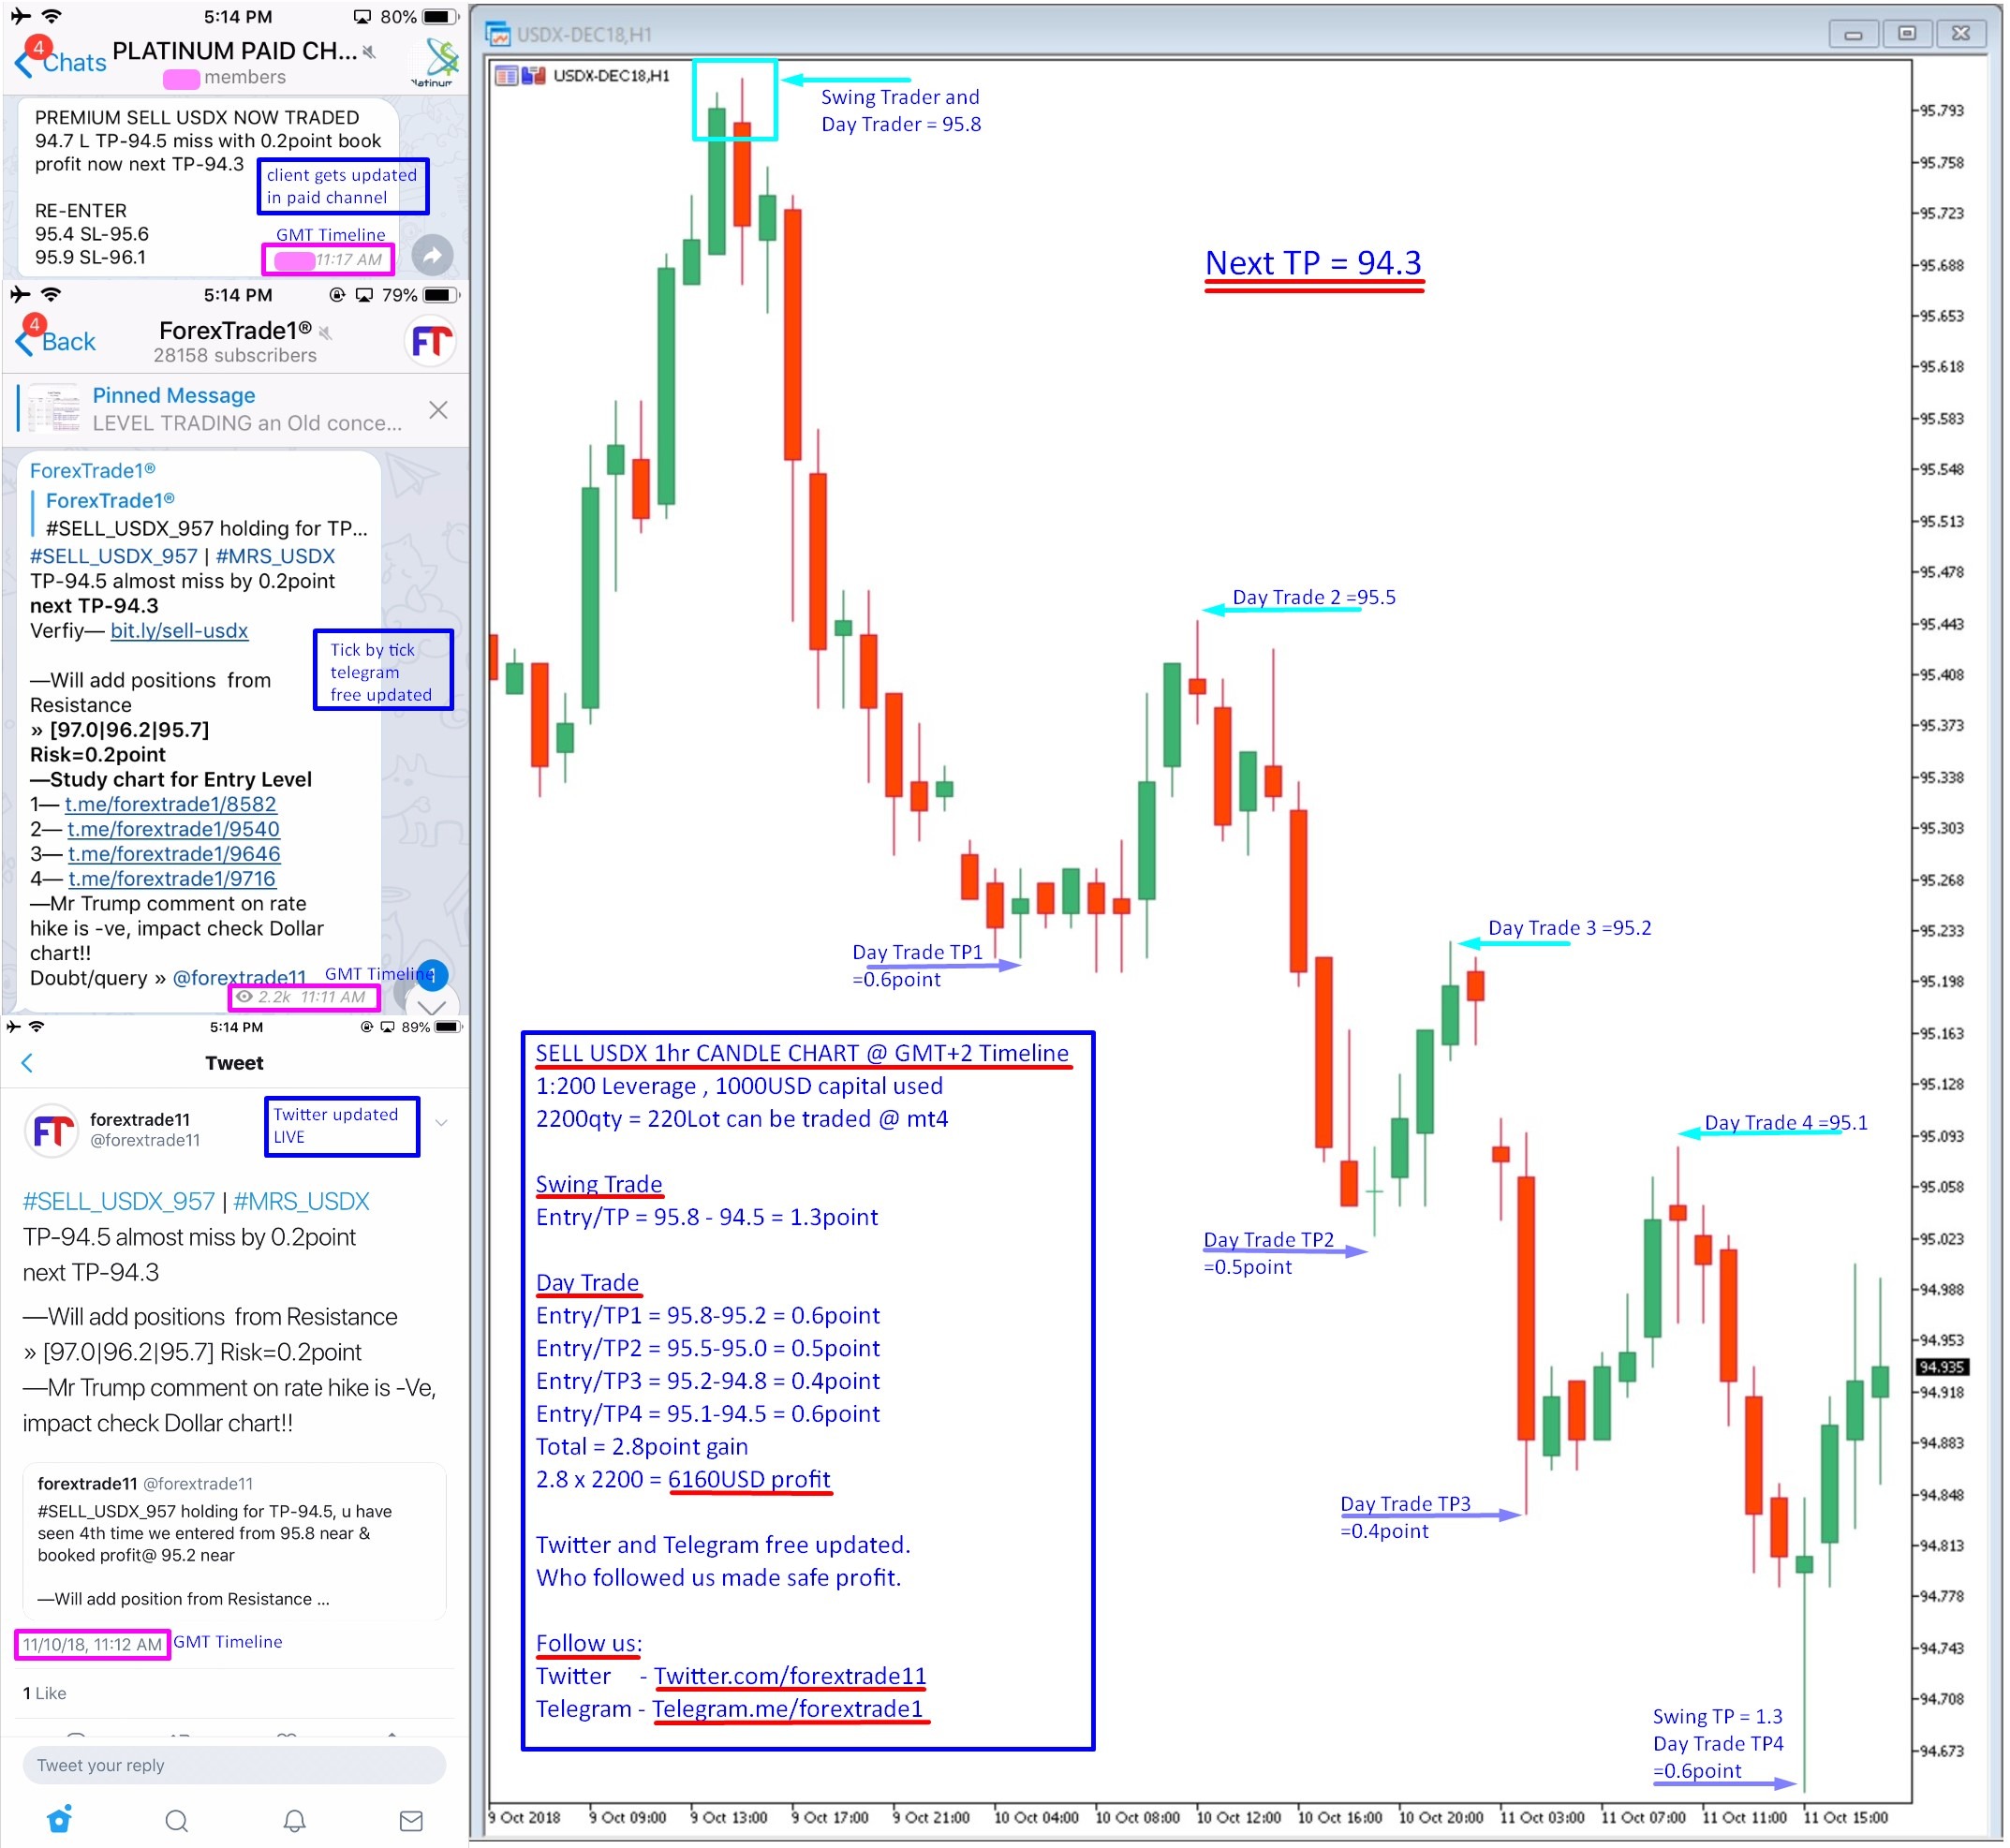Tap the #MRS_USDX hashtag in Telegram
Image resolution: width=2010 pixels, height=1848 pixels.
point(275,556)
